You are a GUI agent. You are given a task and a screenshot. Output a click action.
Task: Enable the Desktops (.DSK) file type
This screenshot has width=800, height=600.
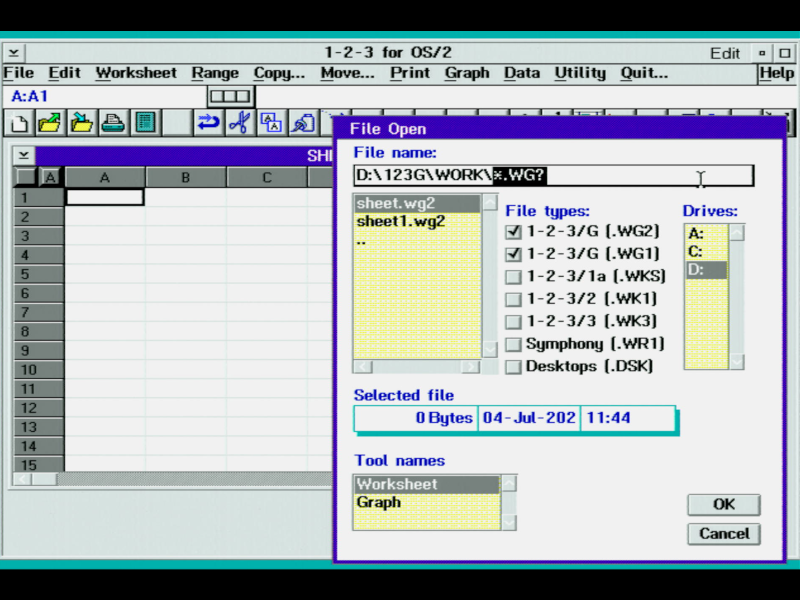pyautogui.click(x=513, y=367)
